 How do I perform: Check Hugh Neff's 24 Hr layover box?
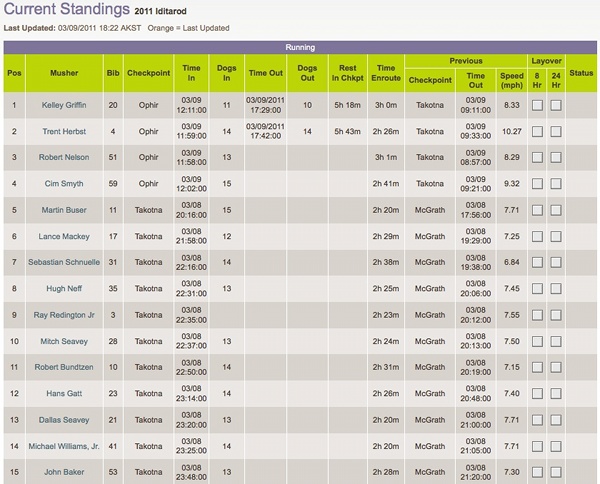556,288
